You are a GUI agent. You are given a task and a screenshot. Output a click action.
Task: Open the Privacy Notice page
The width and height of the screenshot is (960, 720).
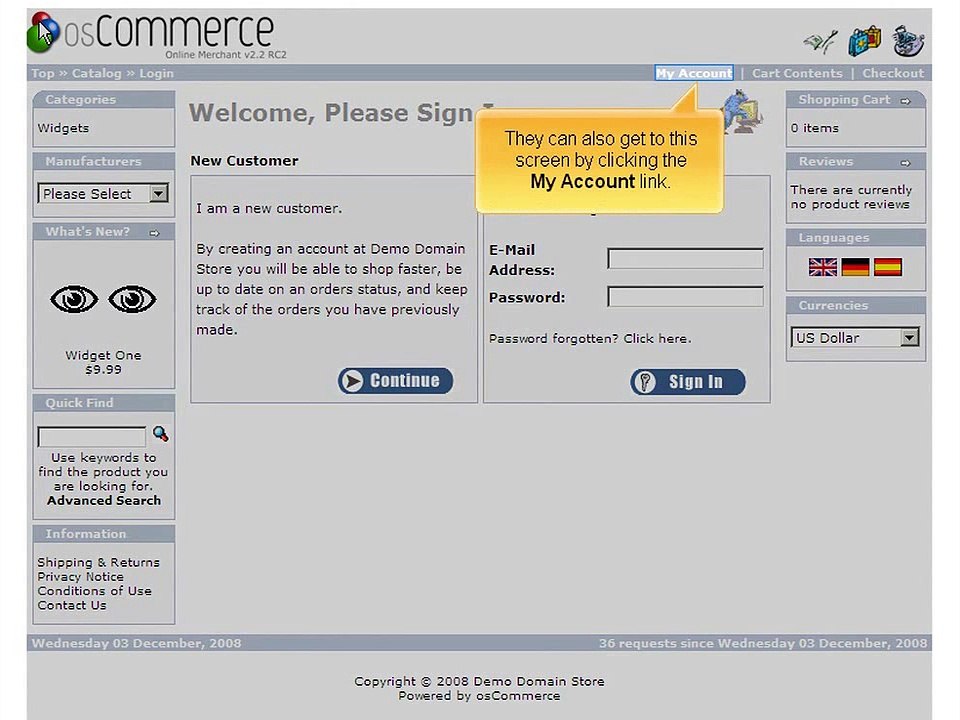pyautogui.click(x=80, y=577)
